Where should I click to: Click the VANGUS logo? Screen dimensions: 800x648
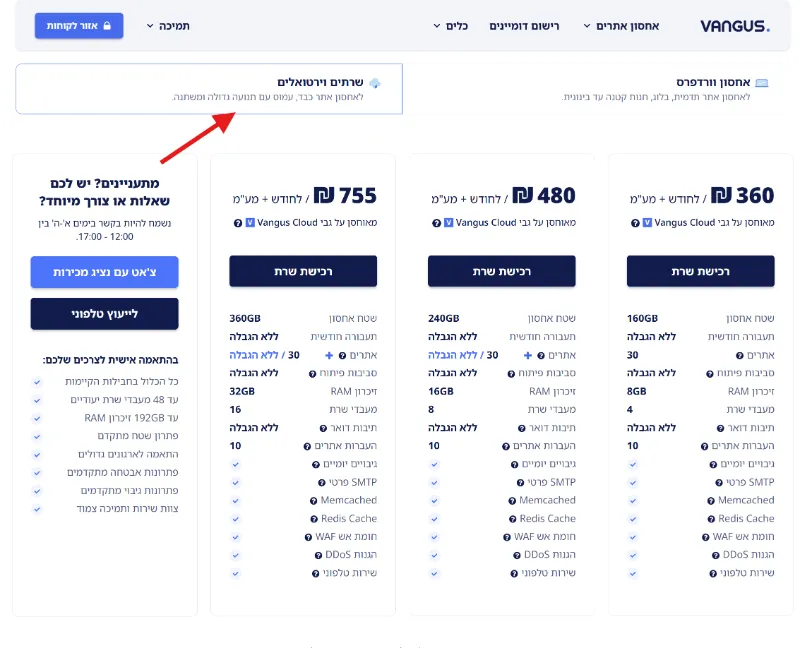tap(735, 26)
